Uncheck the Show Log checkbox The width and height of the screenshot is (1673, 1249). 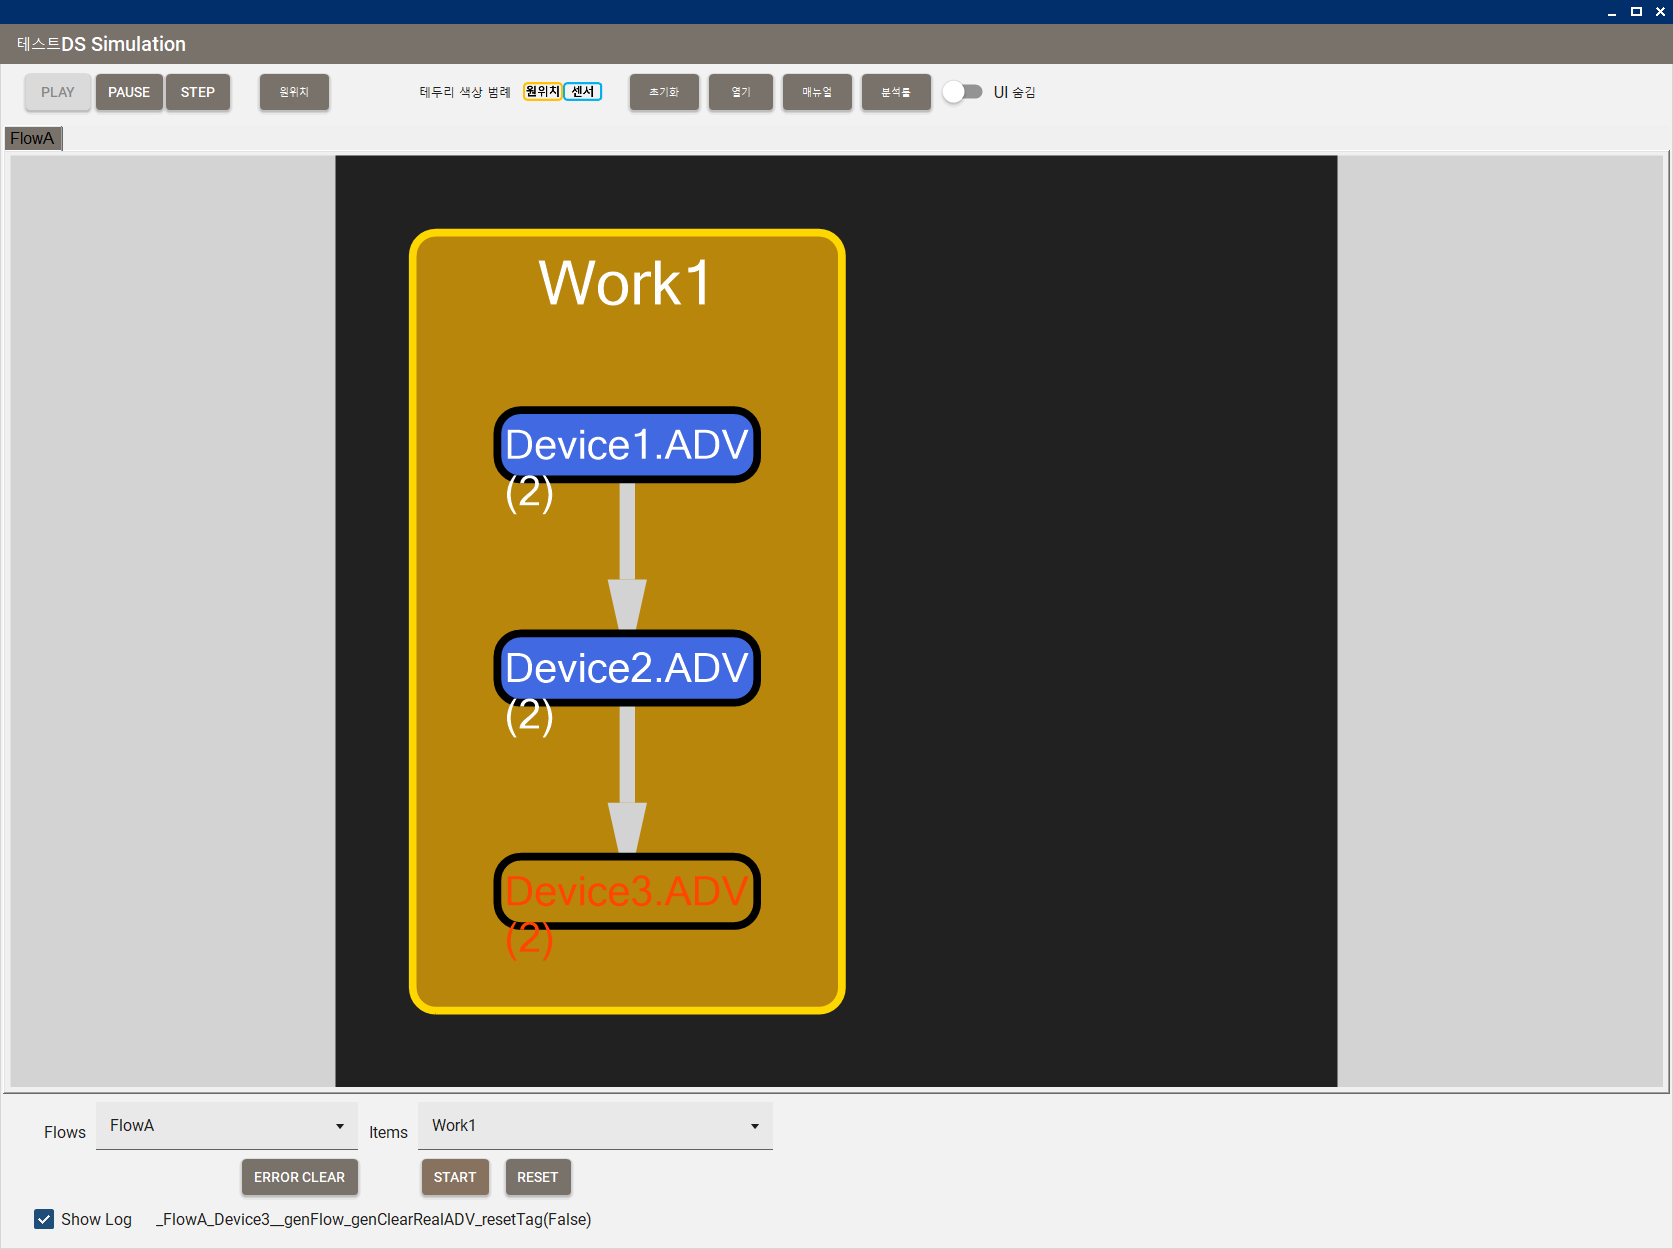(44, 1219)
